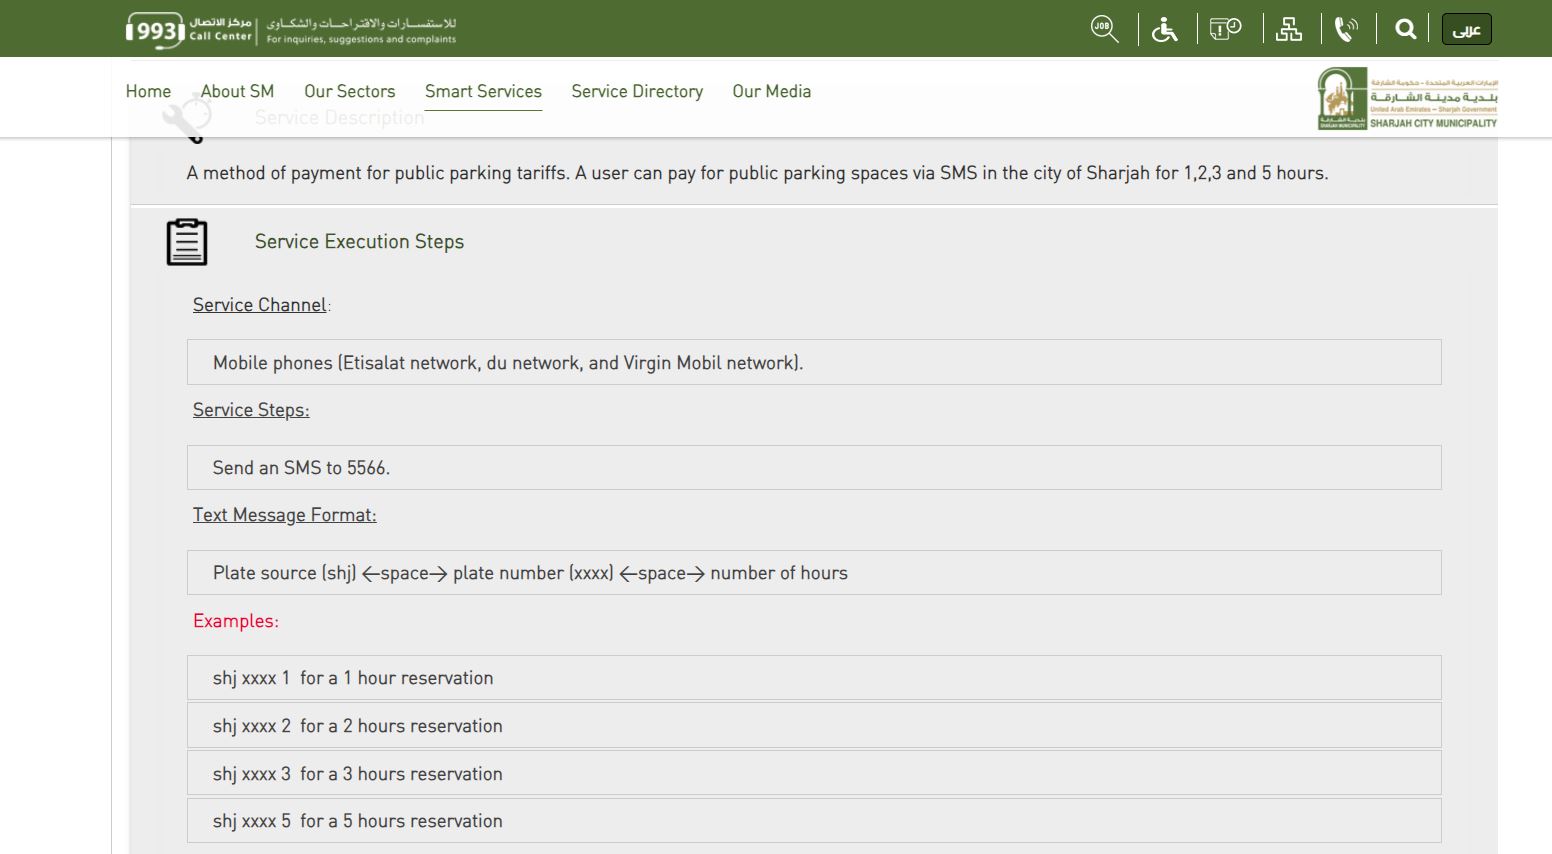
Task: Open the About SM menu
Action: [x=237, y=91]
